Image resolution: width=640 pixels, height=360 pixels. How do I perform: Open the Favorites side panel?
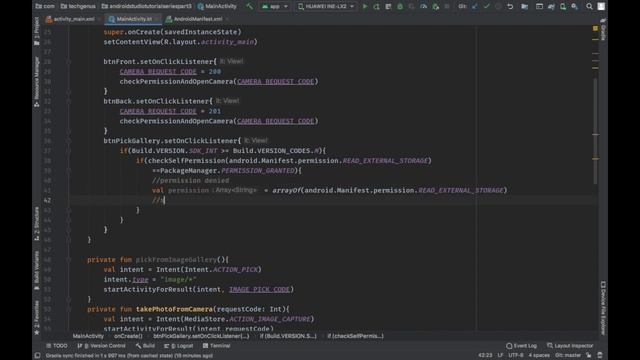click(37, 318)
